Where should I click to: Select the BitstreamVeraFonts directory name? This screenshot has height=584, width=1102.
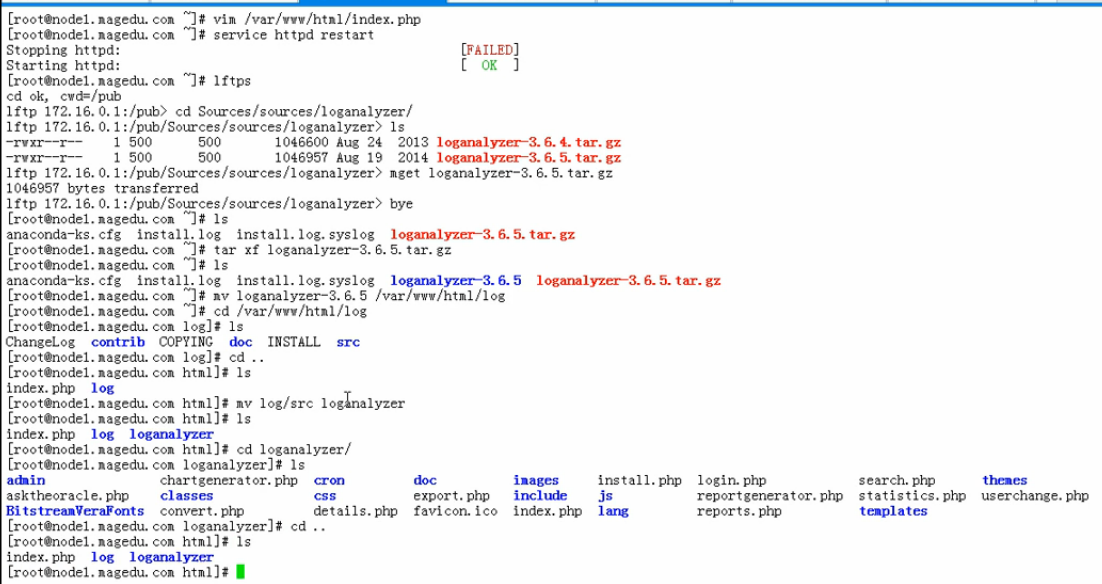click(75, 512)
